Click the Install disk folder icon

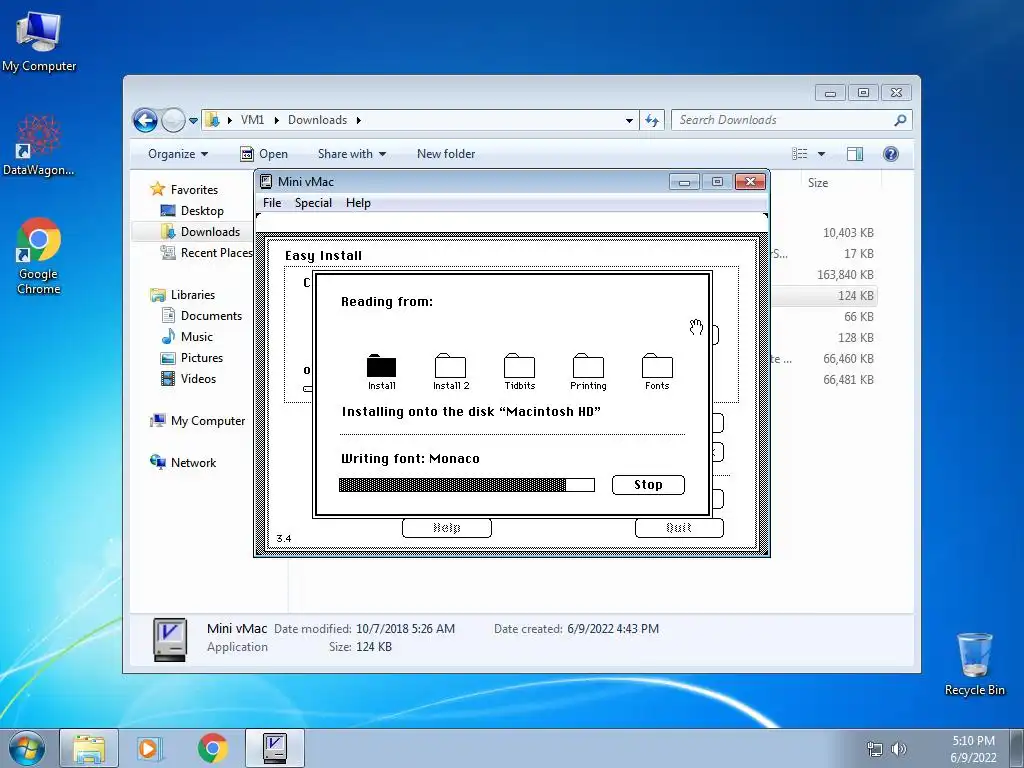(x=381, y=366)
